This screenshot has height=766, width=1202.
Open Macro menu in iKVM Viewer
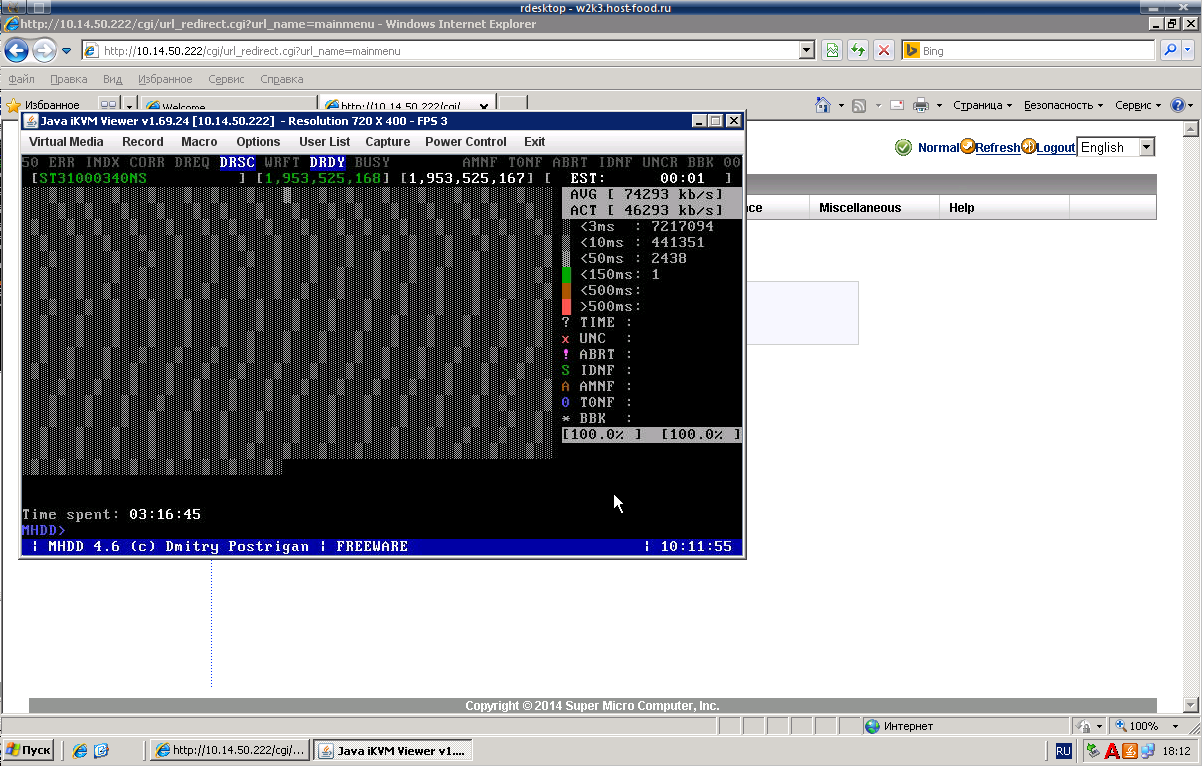199,142
